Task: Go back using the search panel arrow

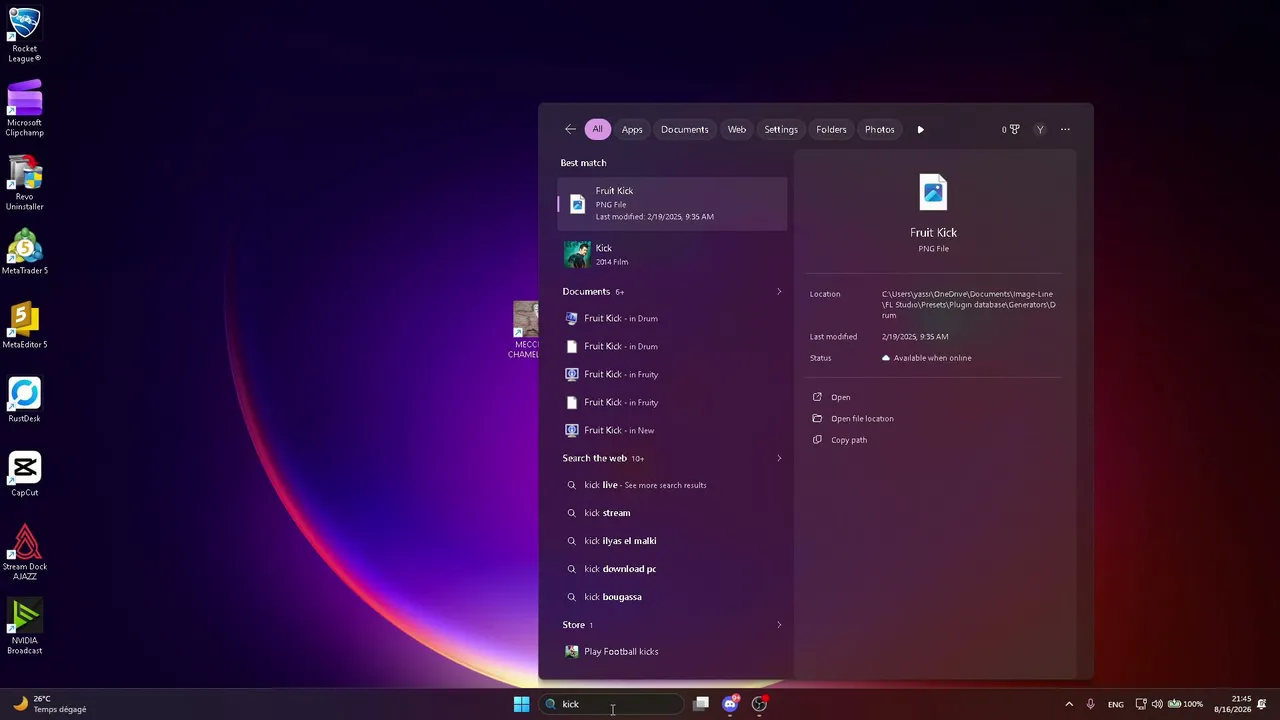Action: click(570, 129)
